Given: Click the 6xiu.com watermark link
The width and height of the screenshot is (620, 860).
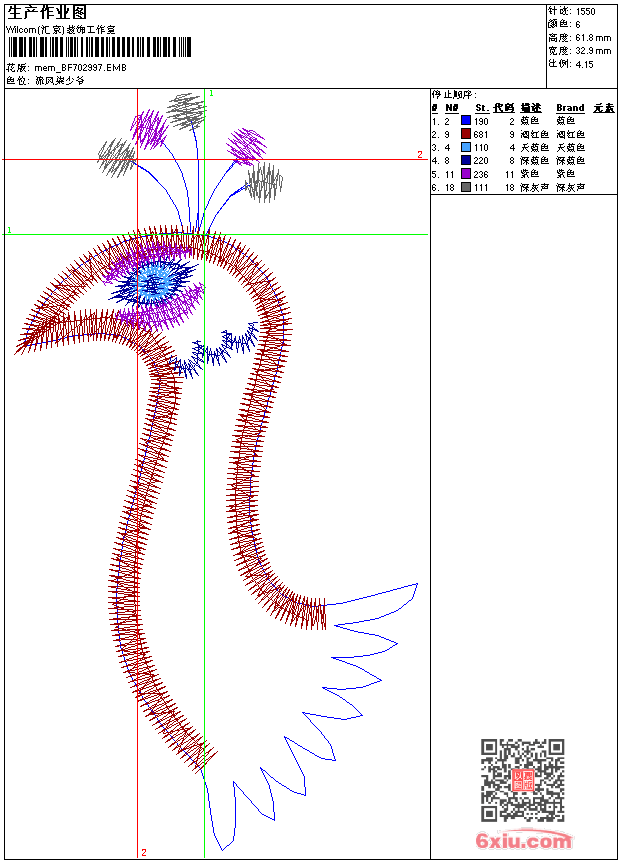Looking at the screenshot, I should click(x=524, y=841).
